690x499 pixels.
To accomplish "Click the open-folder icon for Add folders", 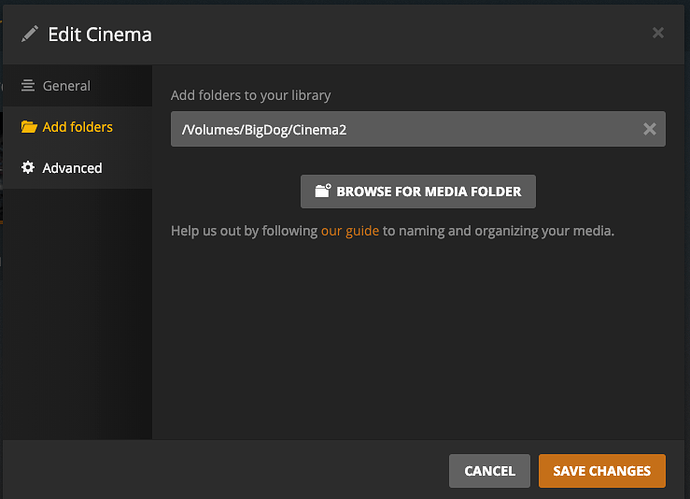I will [x=28, y=127].
